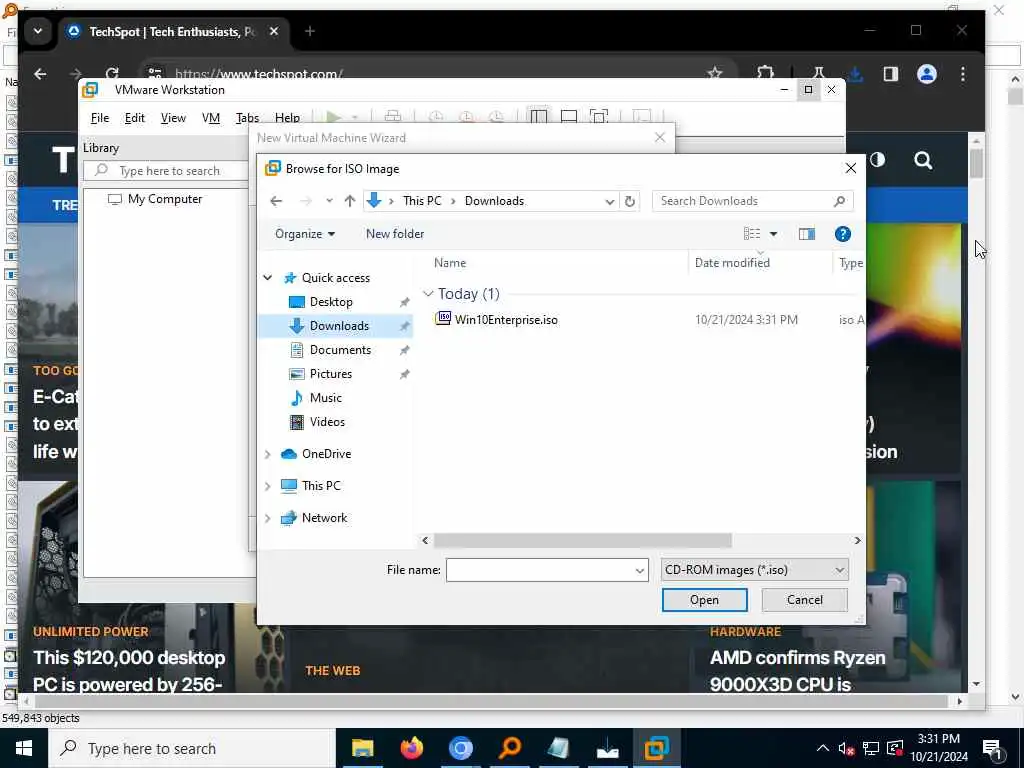Cancel the Browse for ISO Image dialog
This screenshot has height=768, width=1024.
[x=804, y=600]
